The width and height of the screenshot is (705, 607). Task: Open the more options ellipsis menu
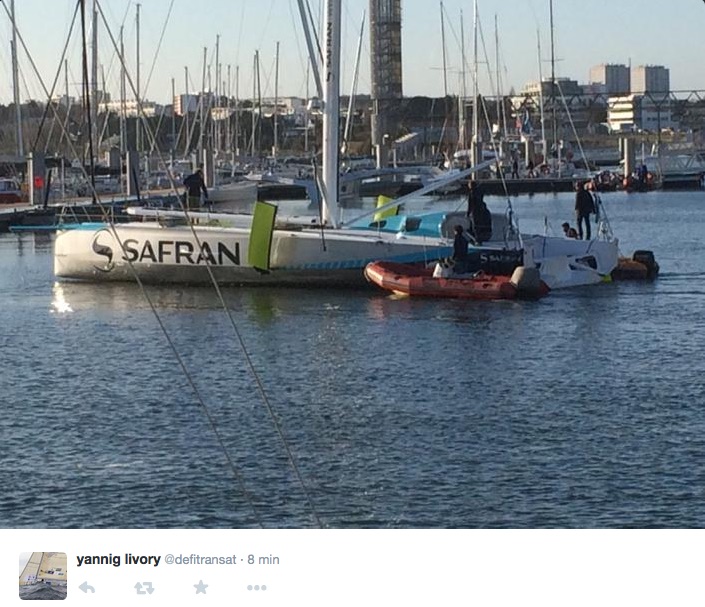pyautogui.click(x=257, y=588)
